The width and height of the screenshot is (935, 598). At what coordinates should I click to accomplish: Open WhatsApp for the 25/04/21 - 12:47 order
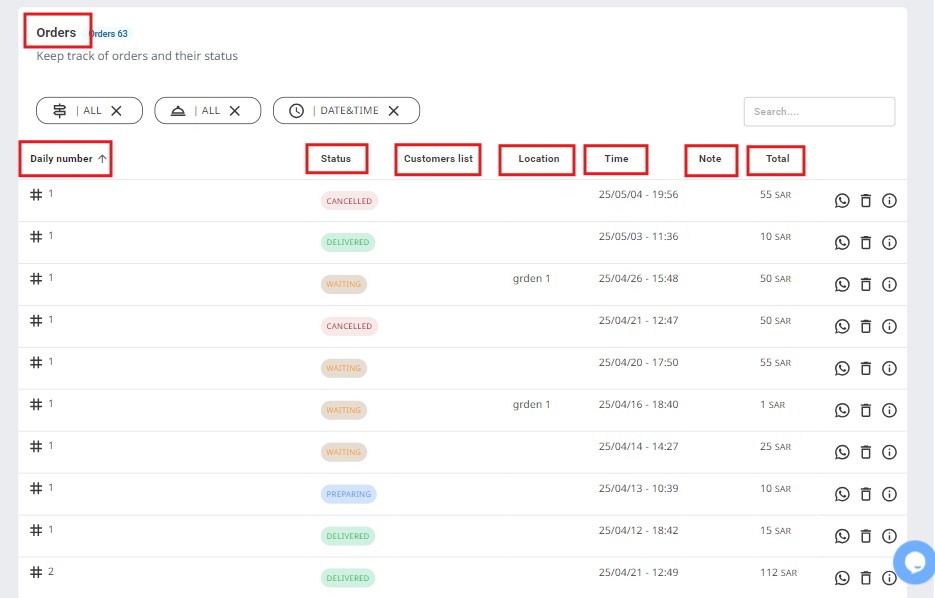tap(842, 327)
